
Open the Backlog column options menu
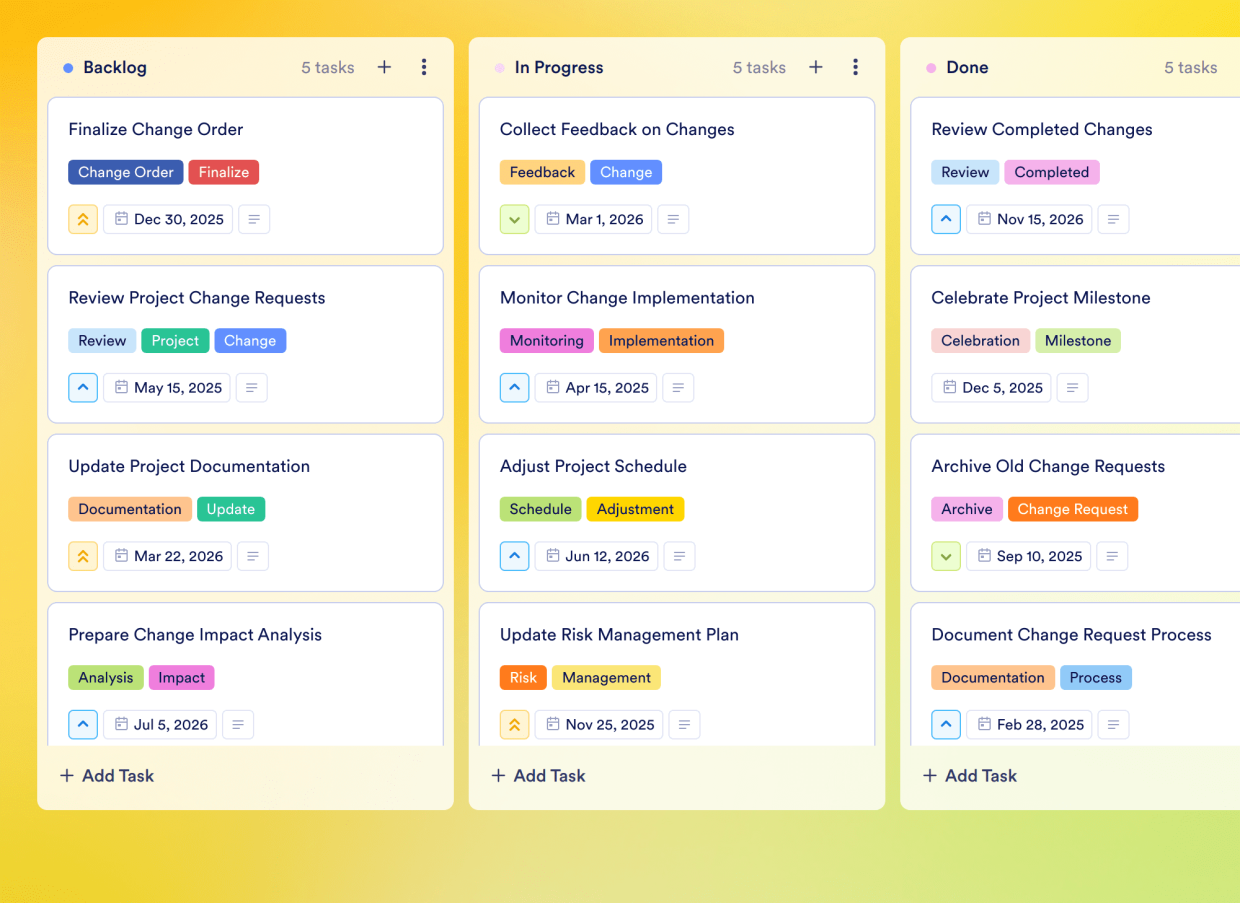pos(424,67)
